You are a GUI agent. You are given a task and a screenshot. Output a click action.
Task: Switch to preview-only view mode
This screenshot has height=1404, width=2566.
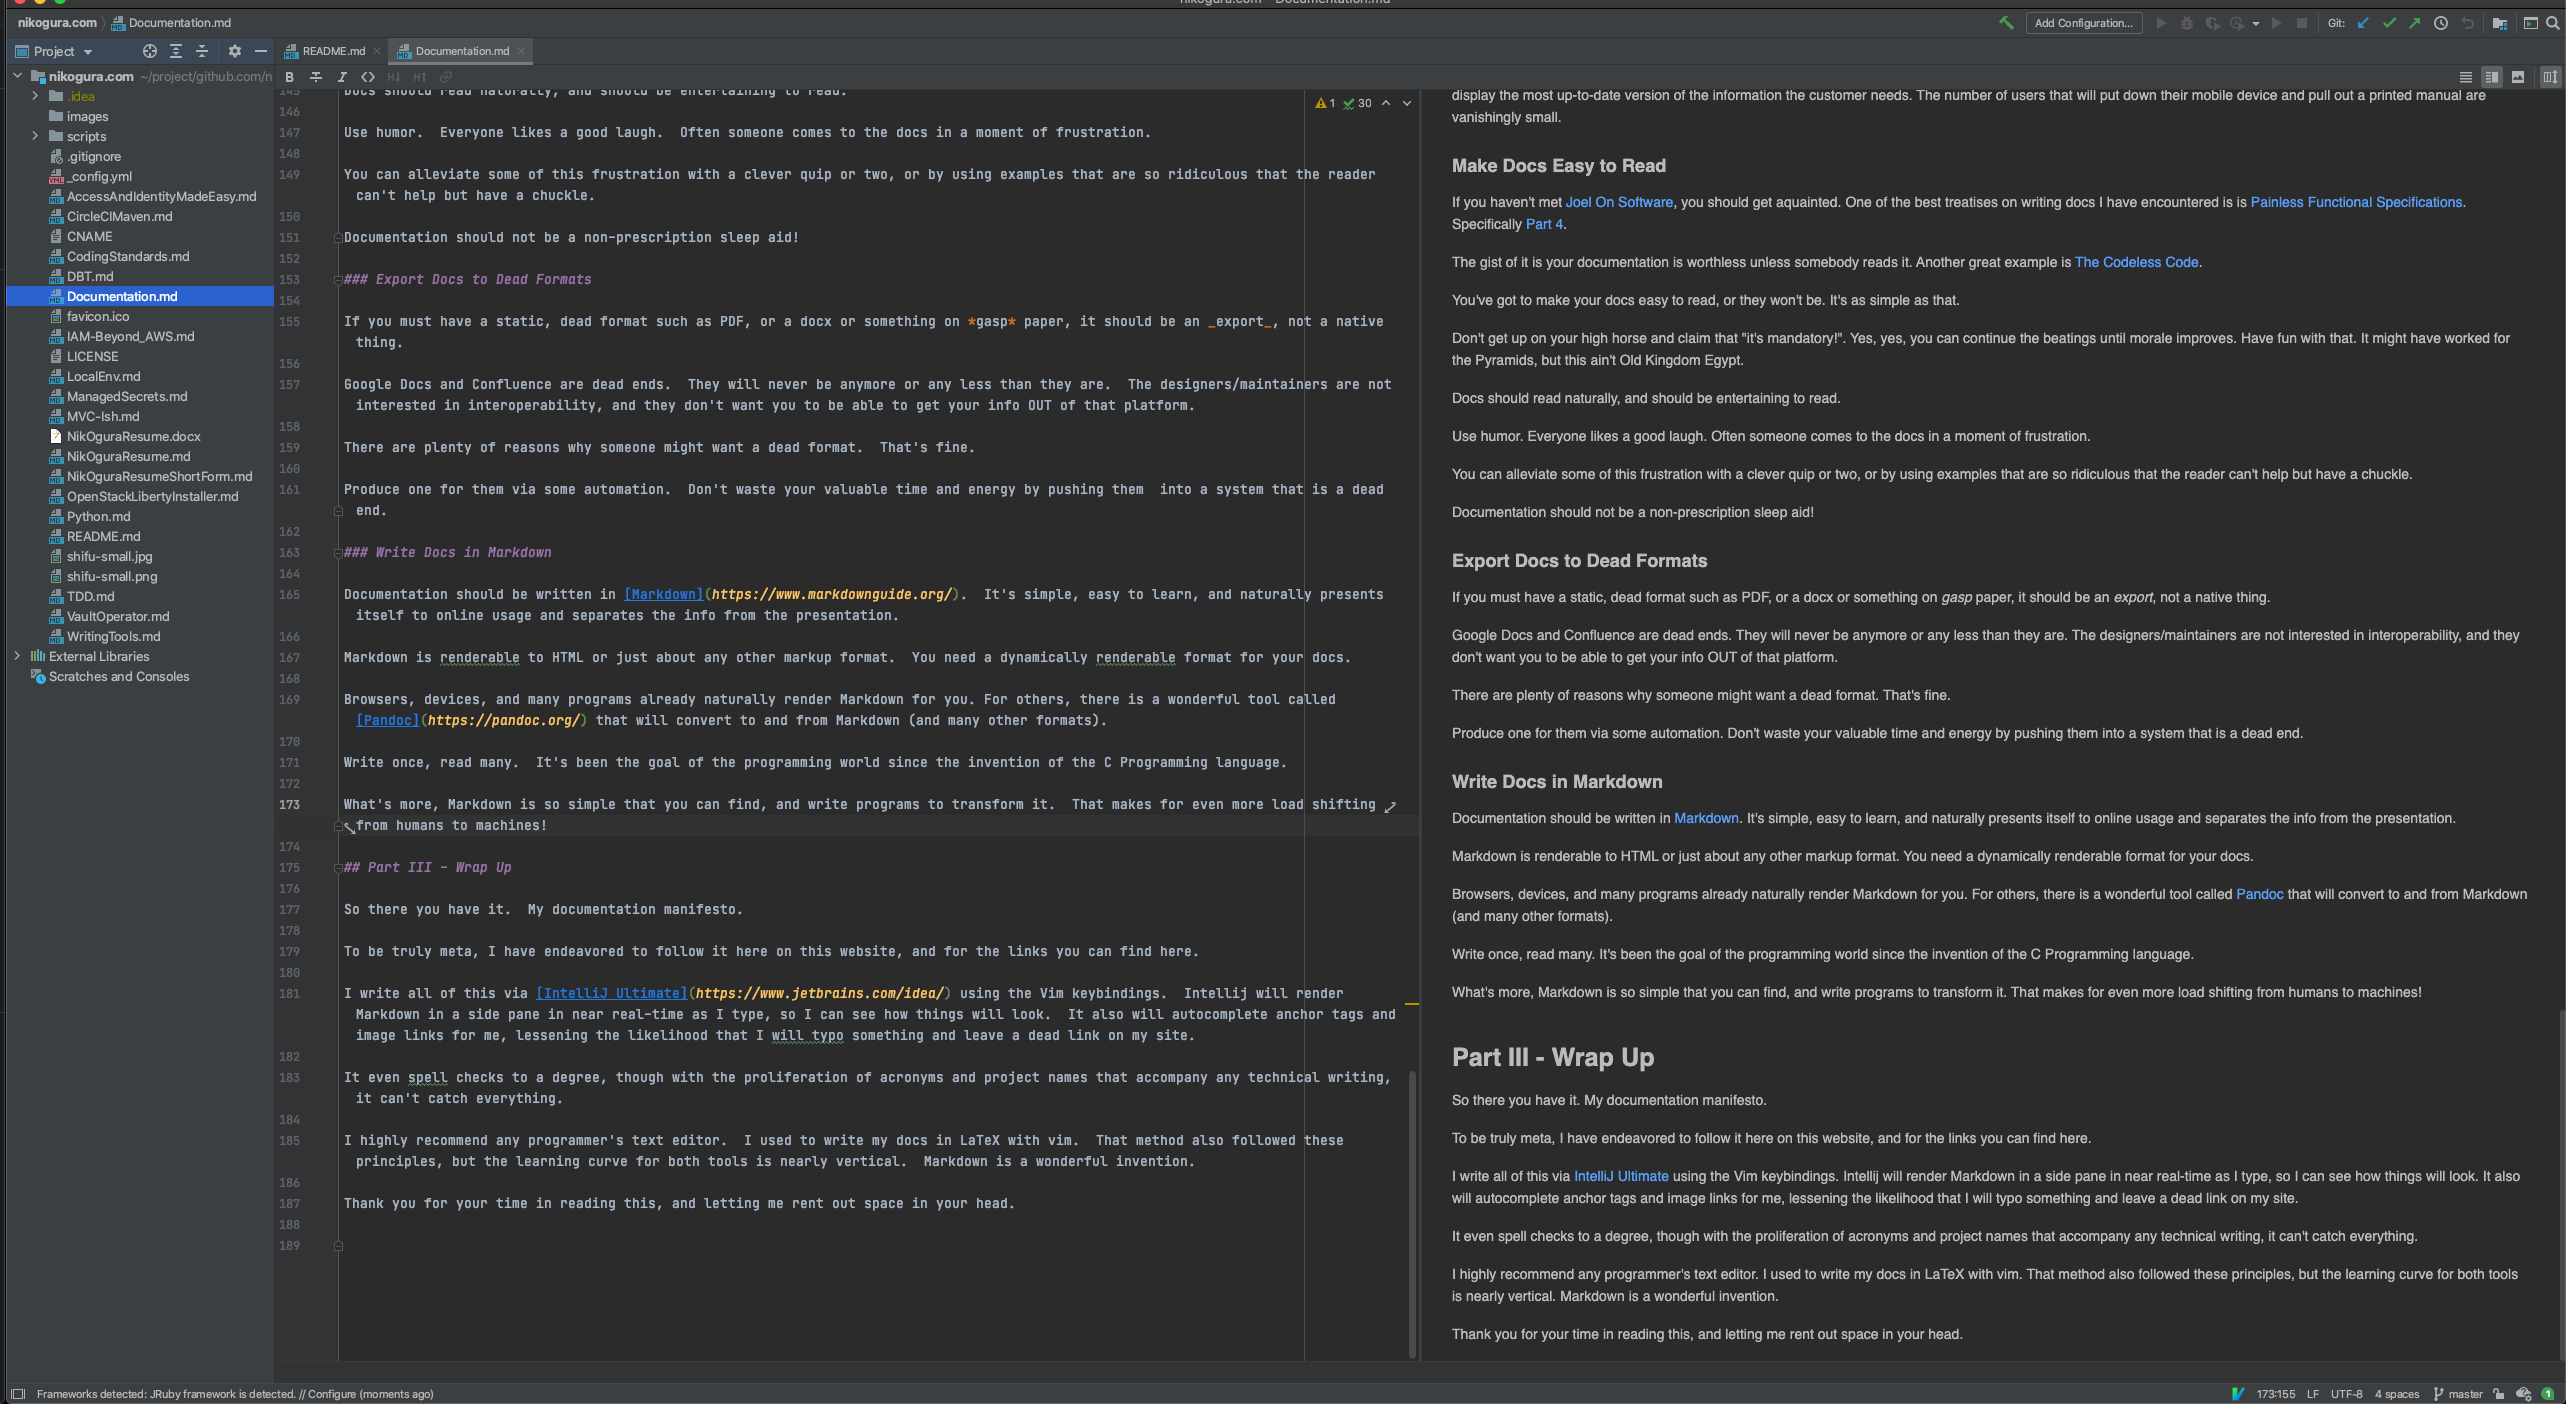pos(2518,77)
